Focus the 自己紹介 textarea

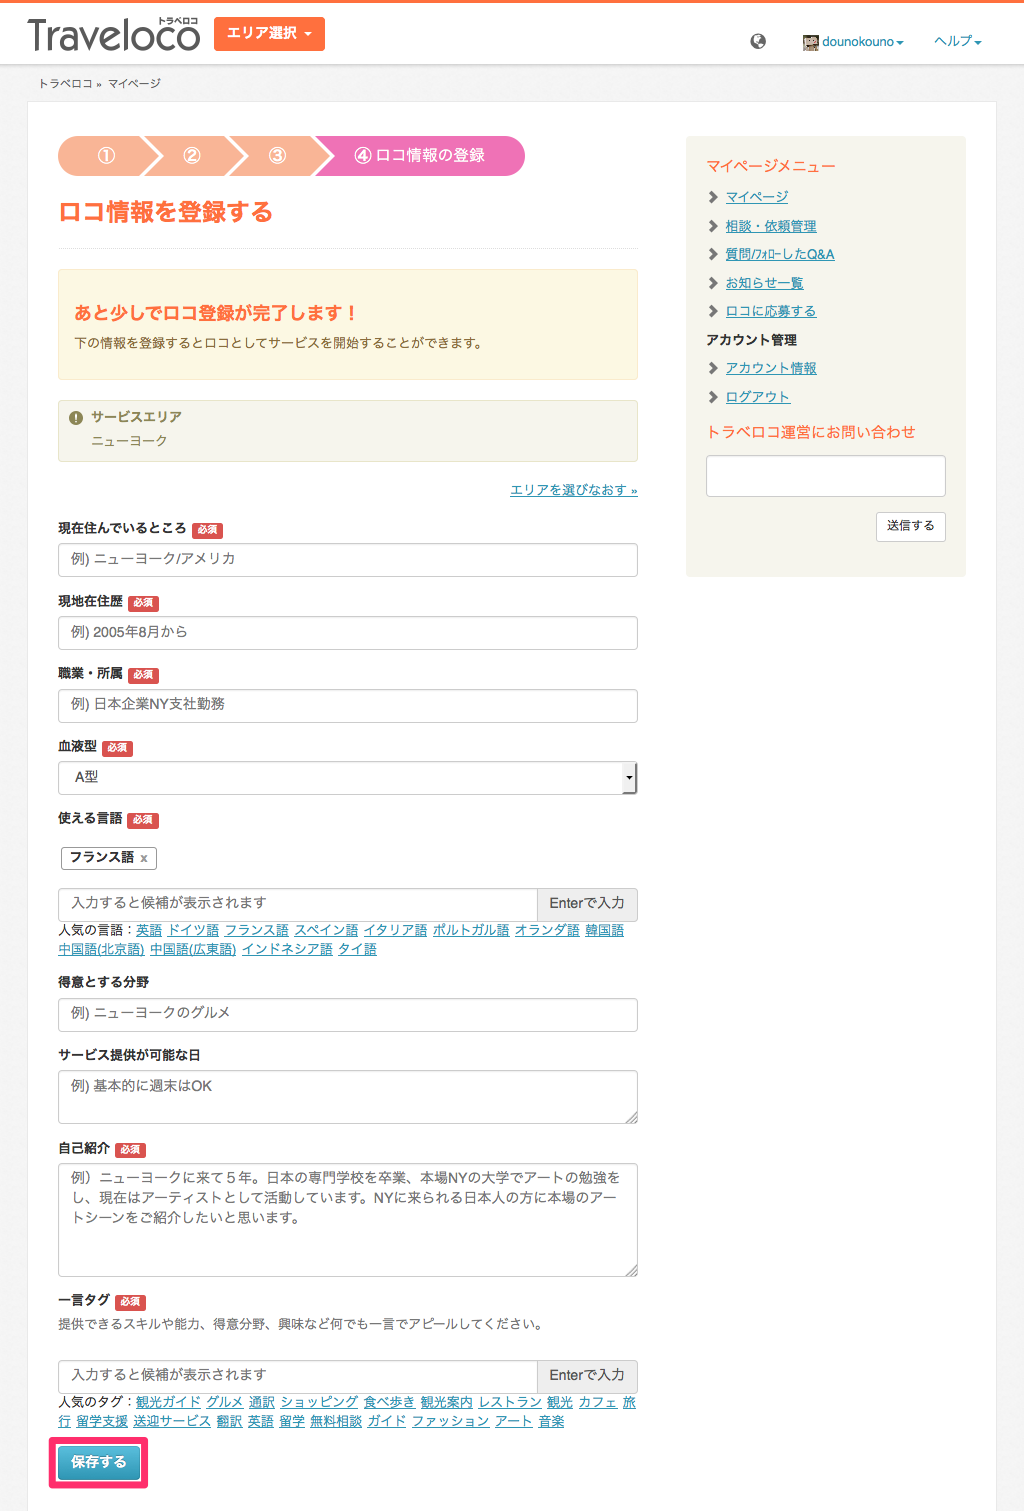point(348,1220)
